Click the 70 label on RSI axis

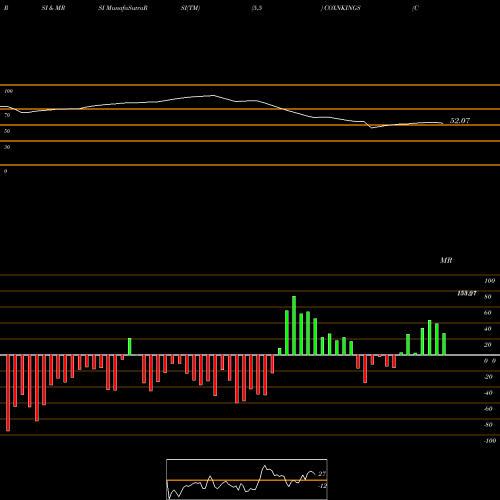(x=7, y=115)
